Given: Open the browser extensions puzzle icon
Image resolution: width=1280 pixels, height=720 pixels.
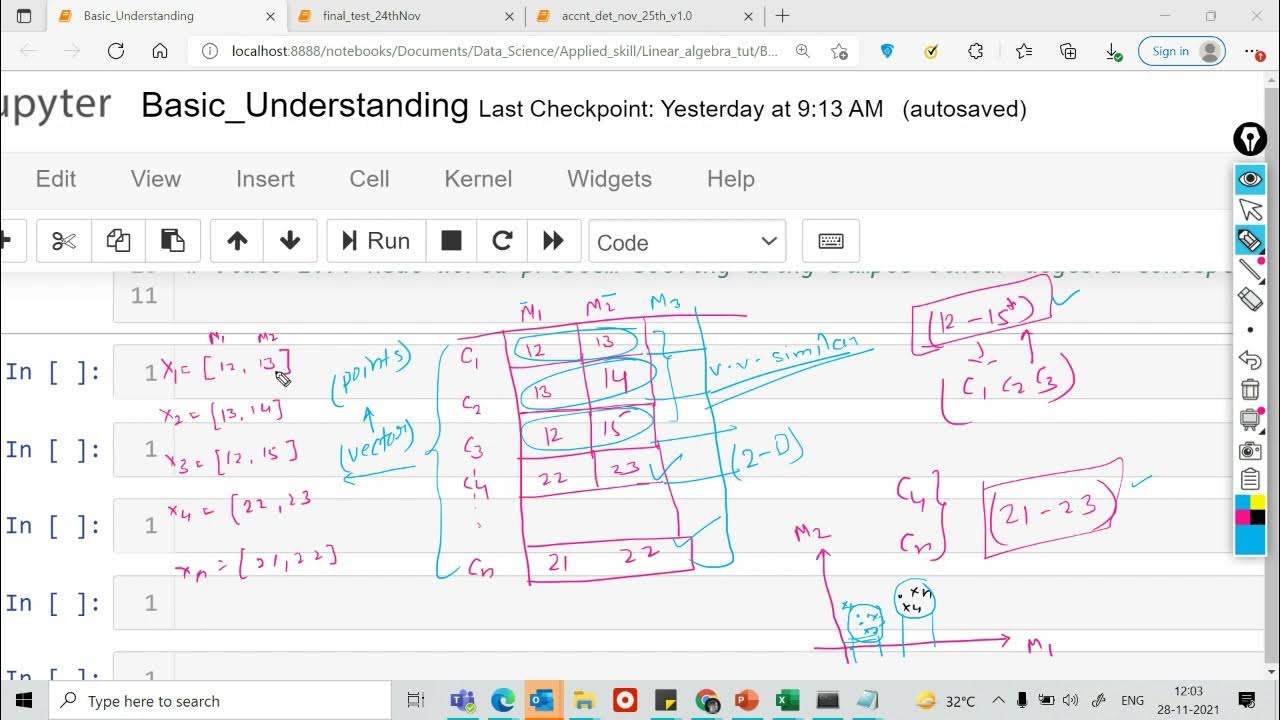Looking at the screenshot, I should click(x=976, y=51).
